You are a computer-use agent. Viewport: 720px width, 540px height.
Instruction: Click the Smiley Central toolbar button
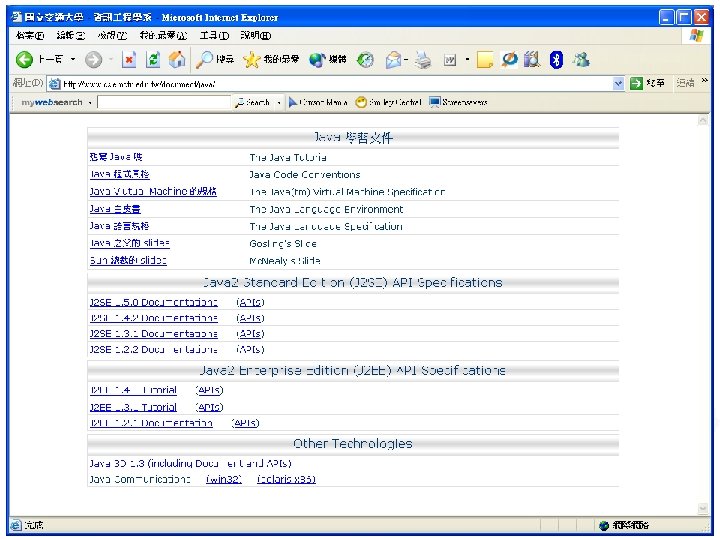coord(389,102)
